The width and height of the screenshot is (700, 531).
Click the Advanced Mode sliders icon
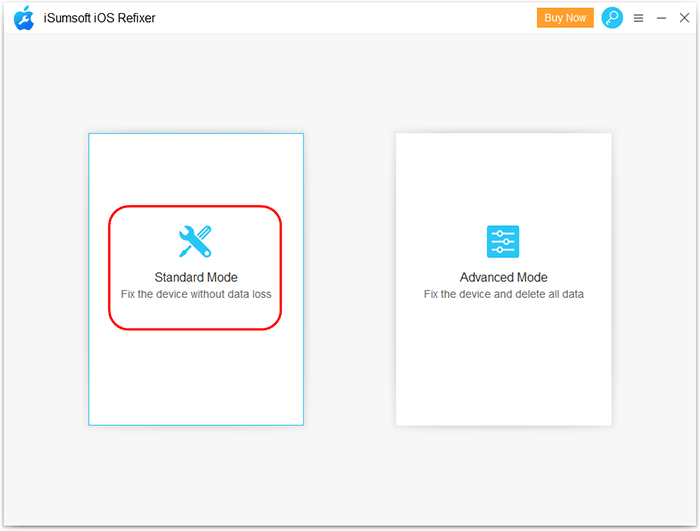pos(503,242)
